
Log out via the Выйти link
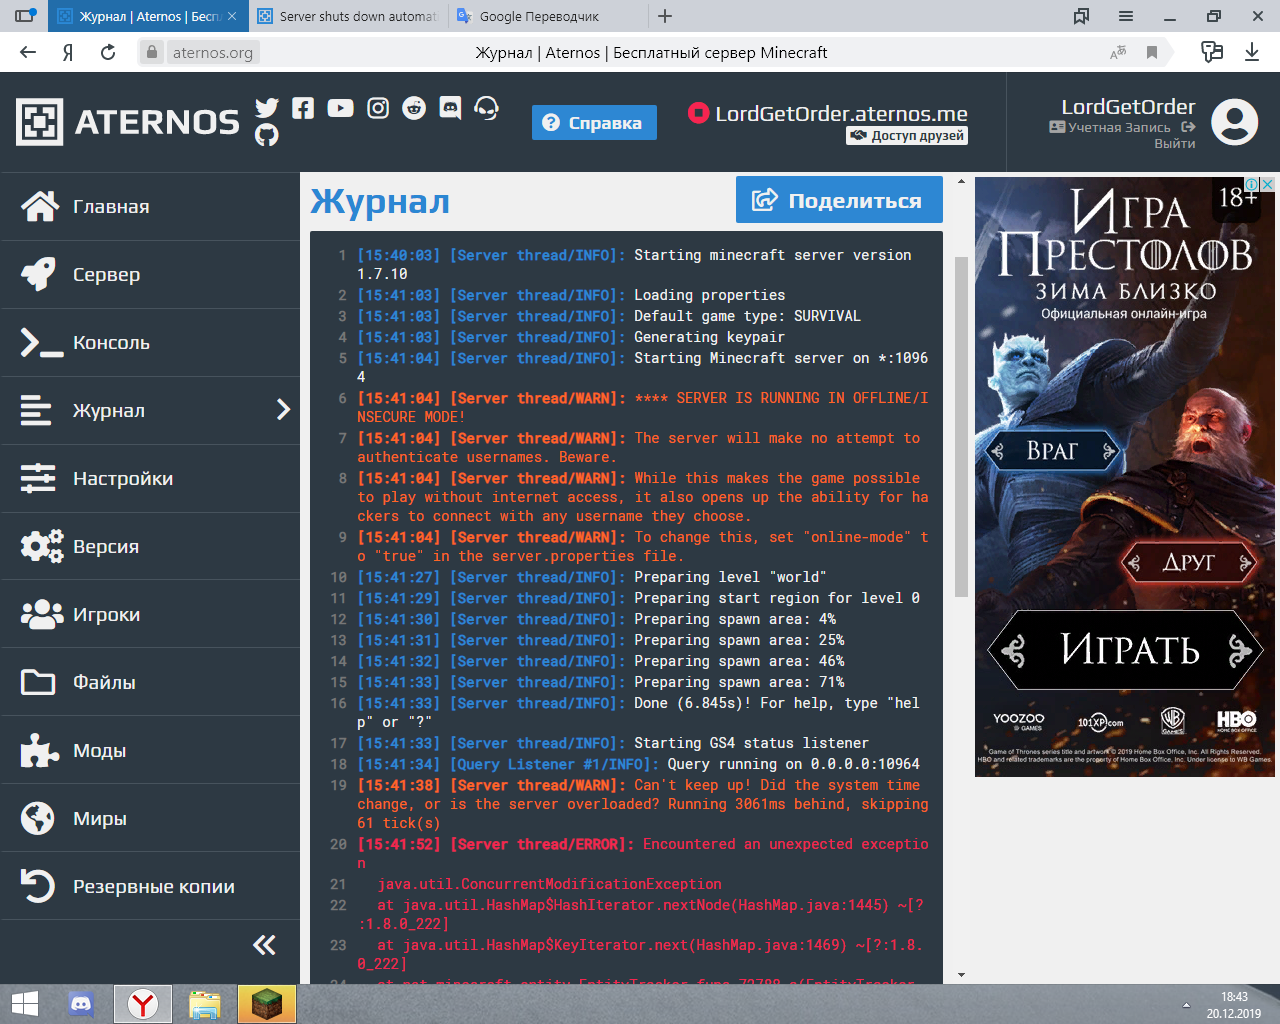point(1175,143)
